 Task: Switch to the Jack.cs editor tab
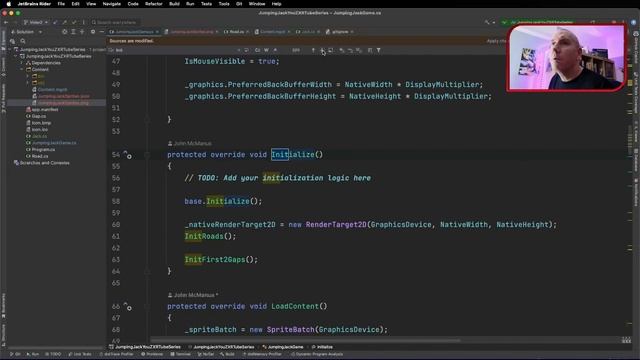pos(308,32)
